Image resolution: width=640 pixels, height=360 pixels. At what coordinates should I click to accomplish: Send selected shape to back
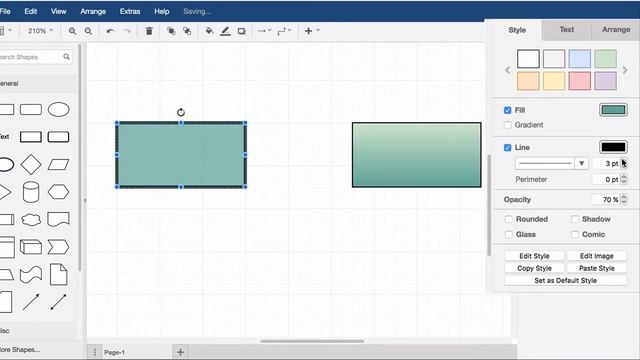click(187, 31)
